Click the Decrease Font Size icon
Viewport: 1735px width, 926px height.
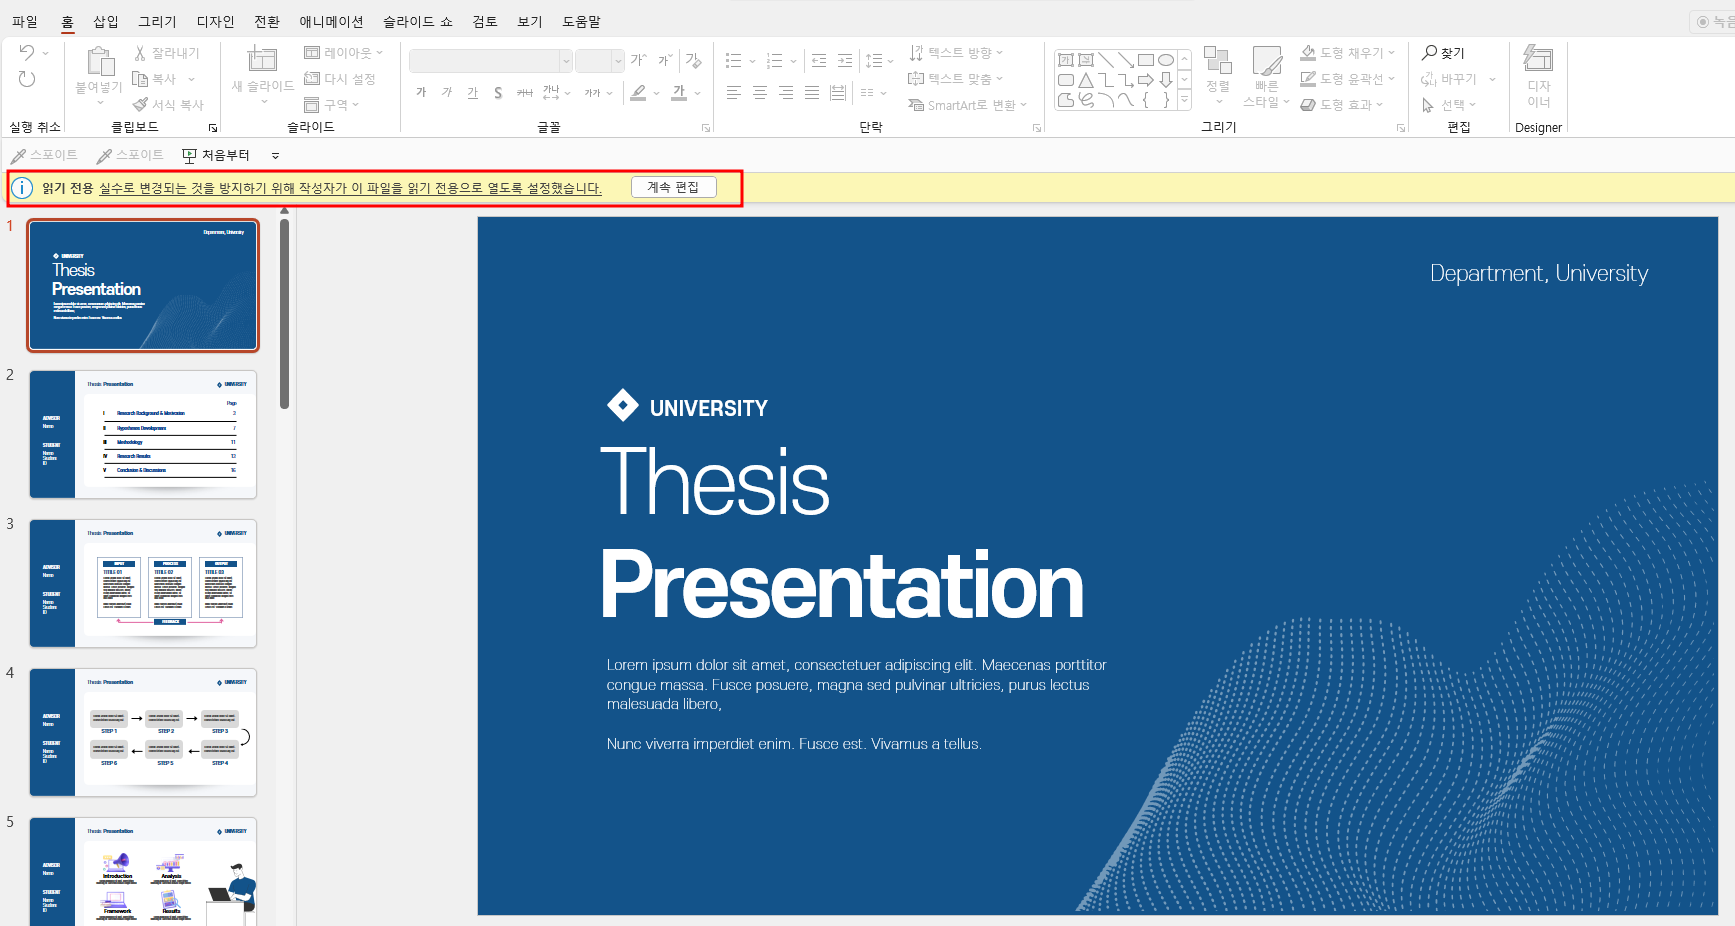(664, 61)
